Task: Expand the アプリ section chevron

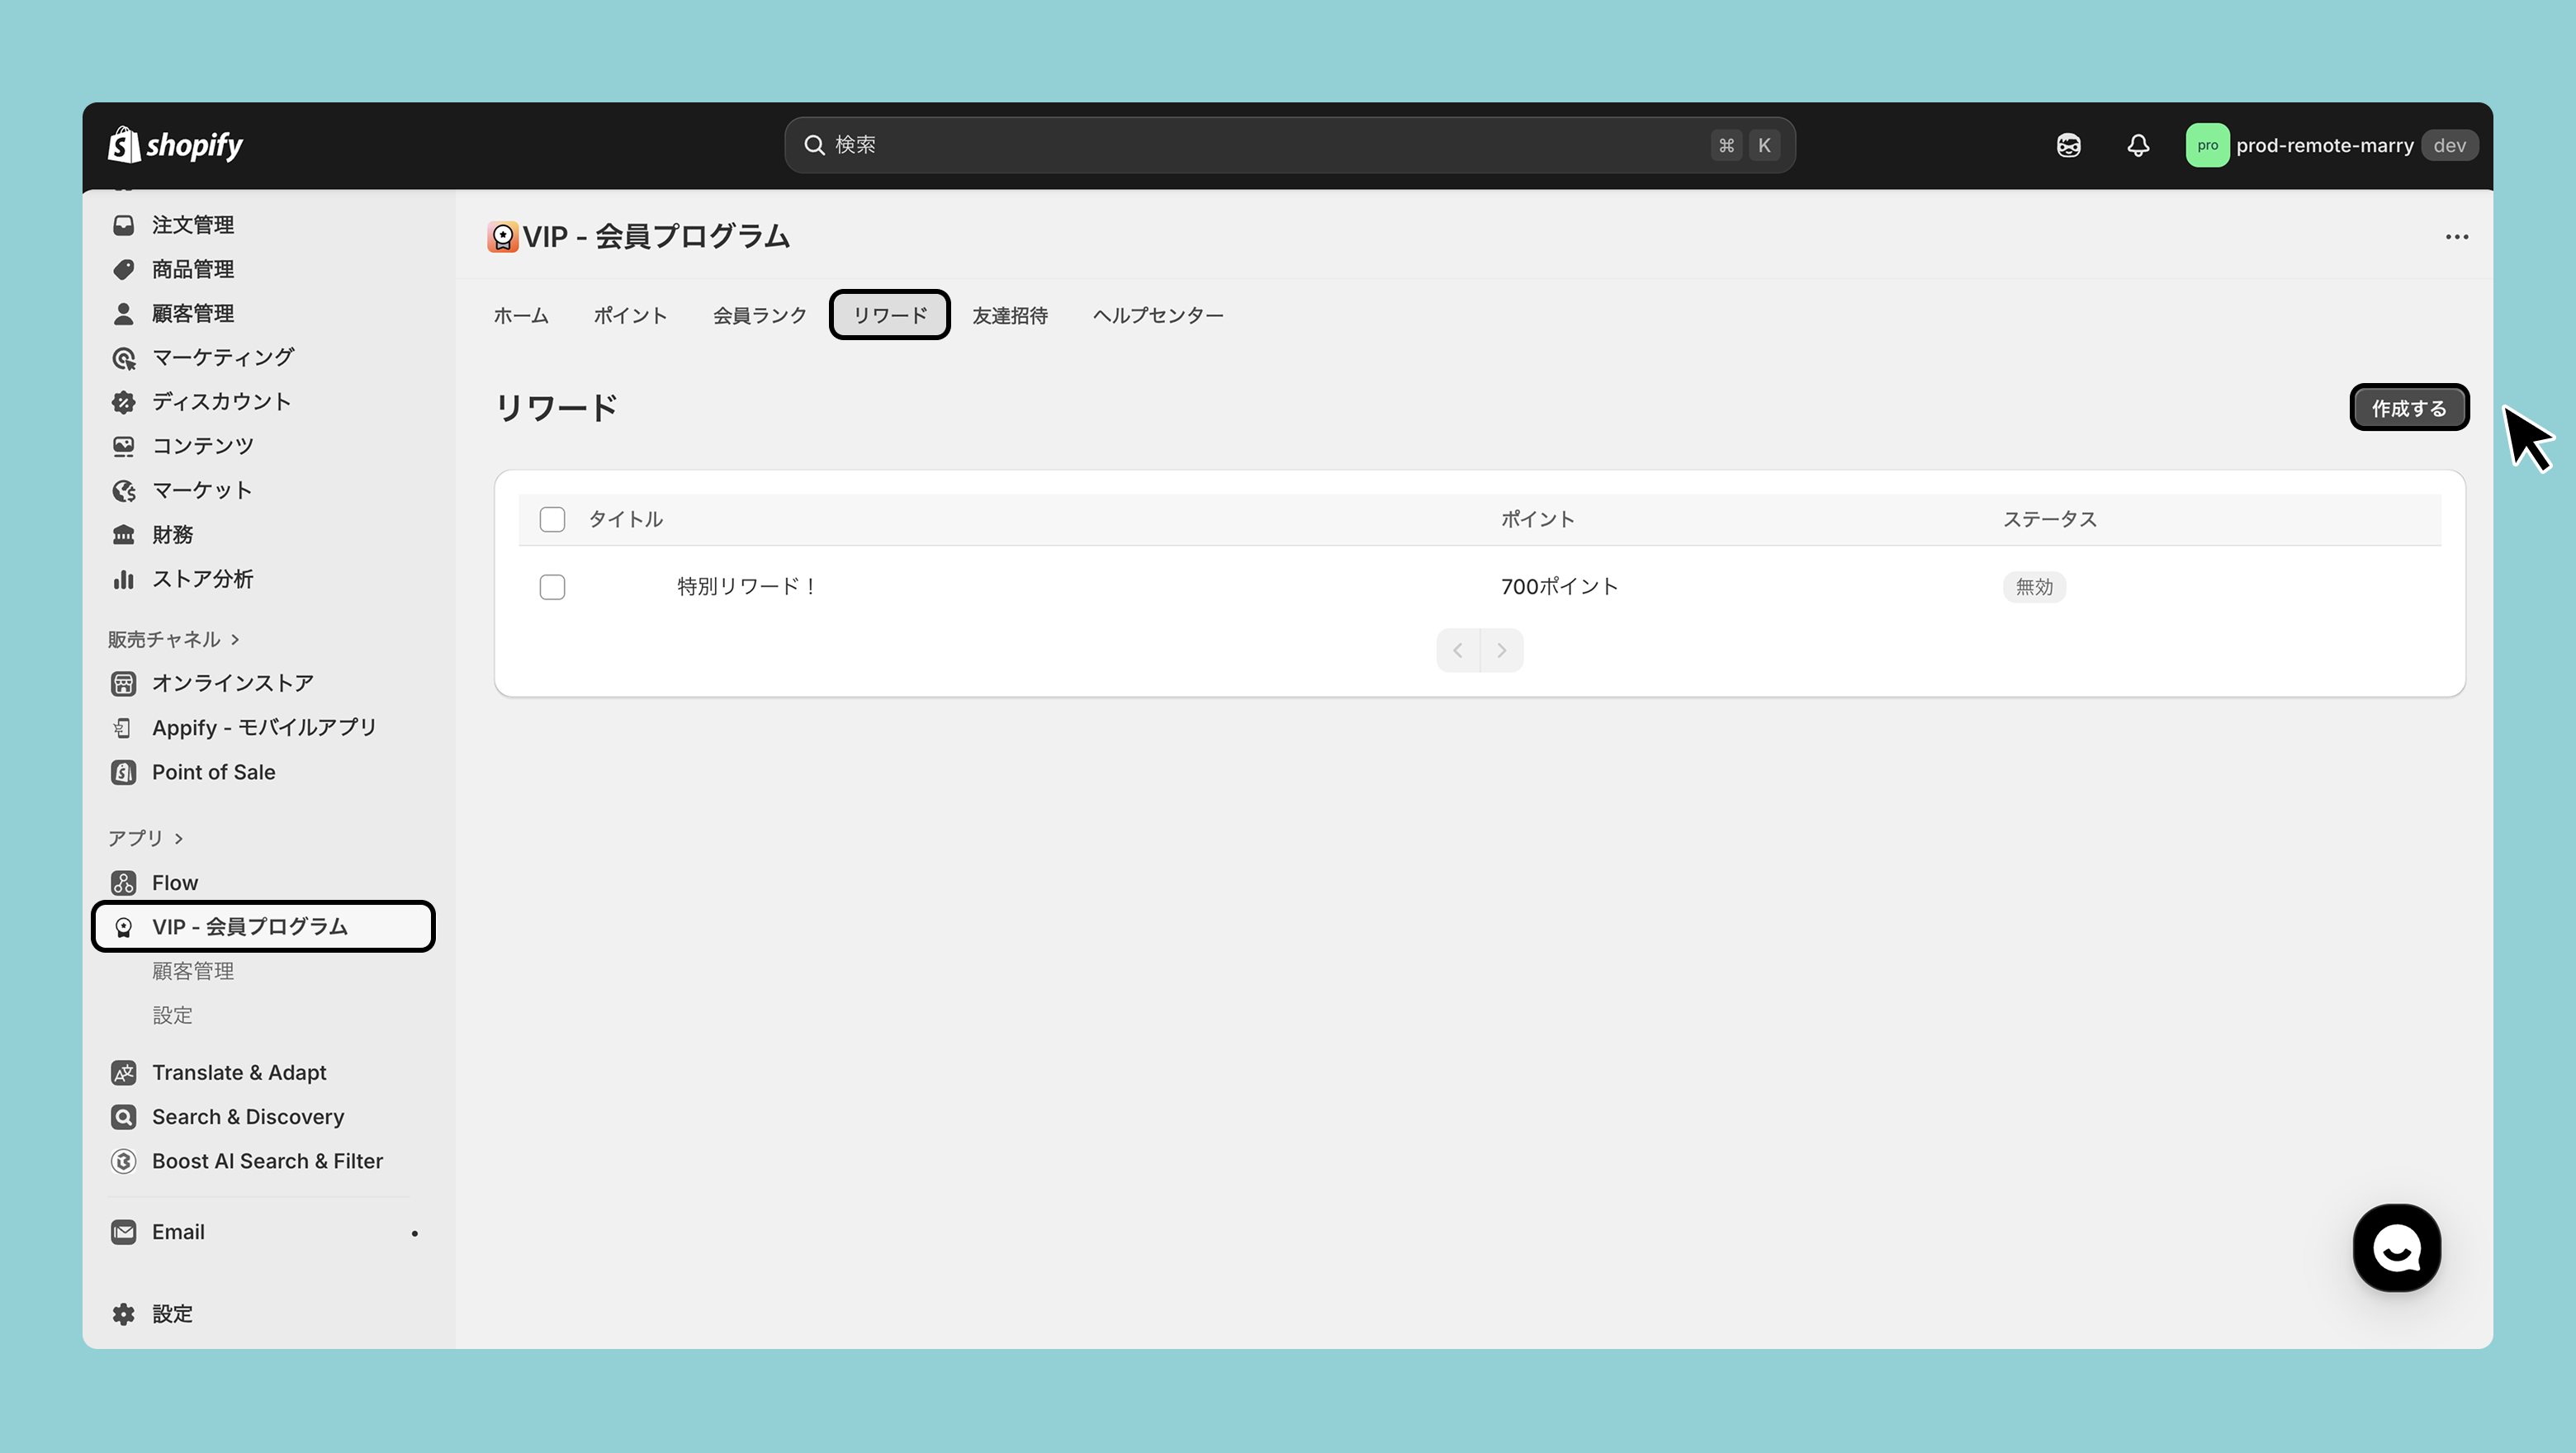Action: click(x=179, y=838)
